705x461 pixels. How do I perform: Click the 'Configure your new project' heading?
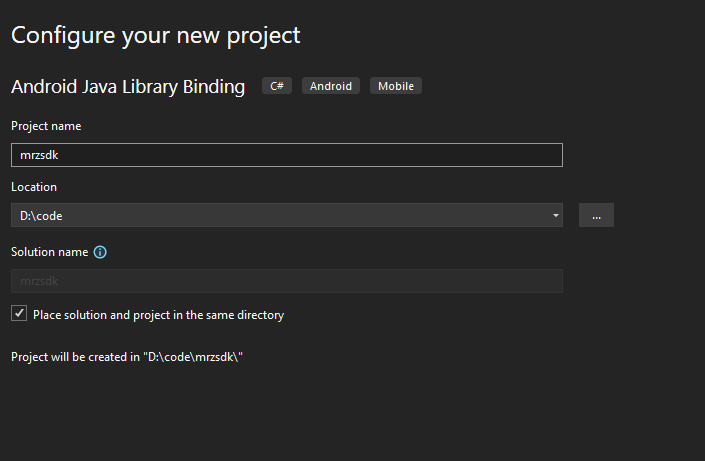point(155,35)
